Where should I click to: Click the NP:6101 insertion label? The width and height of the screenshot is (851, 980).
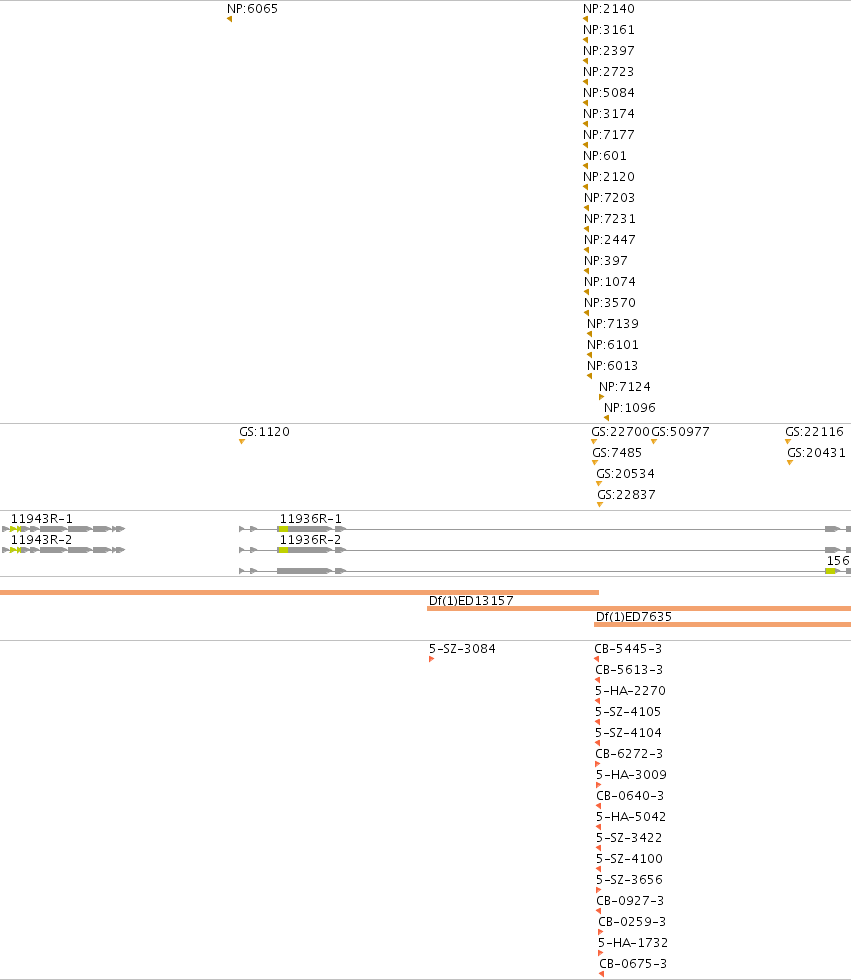[613, 345]
